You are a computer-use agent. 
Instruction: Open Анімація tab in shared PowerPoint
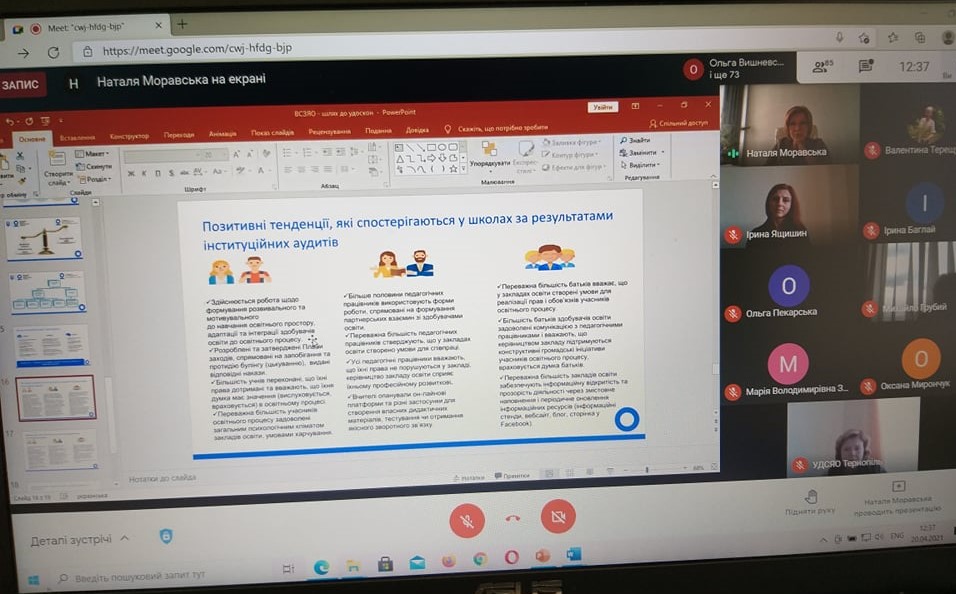click(x=223, y=134)
